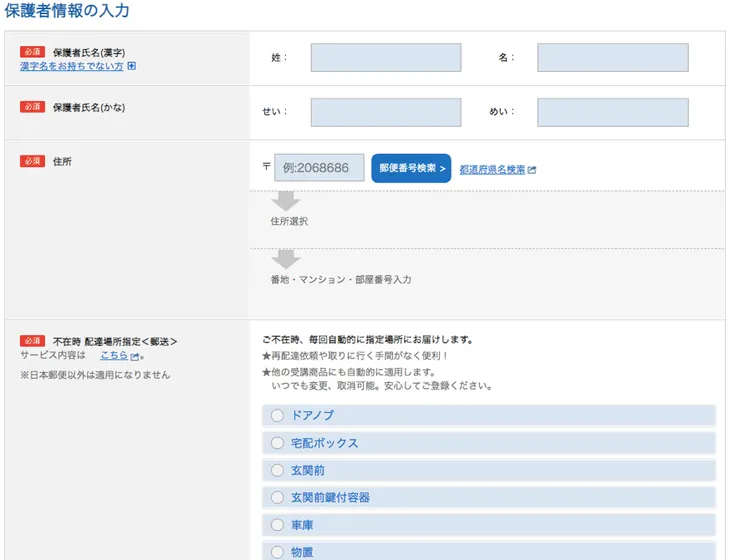Click the 必須 badge beside 住所
740x560 pixels.
(33, 161)
